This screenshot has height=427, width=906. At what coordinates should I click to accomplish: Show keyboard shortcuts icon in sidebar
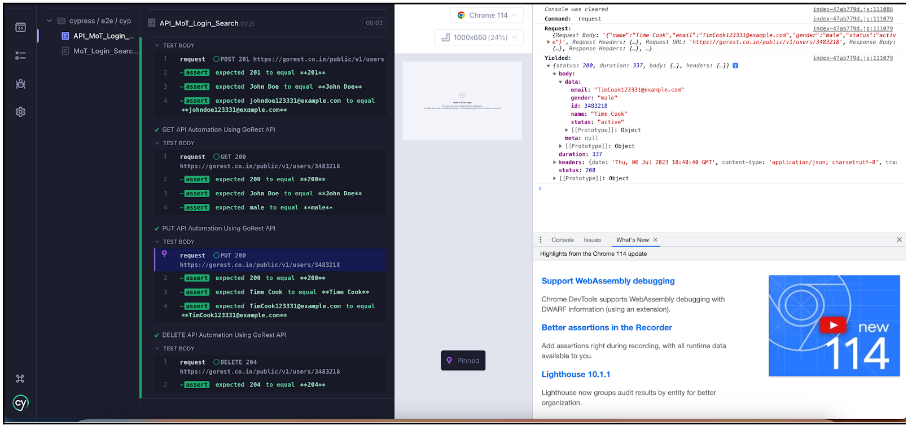pos(20,378)
